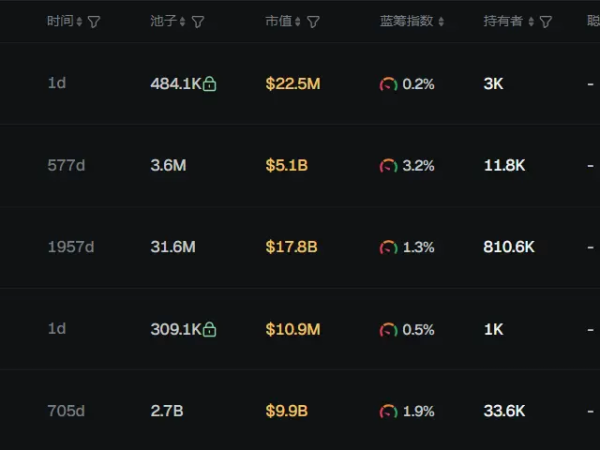Click holders value 3K
The height and width of the screenshot is (450, 600).
coord(493,84)
